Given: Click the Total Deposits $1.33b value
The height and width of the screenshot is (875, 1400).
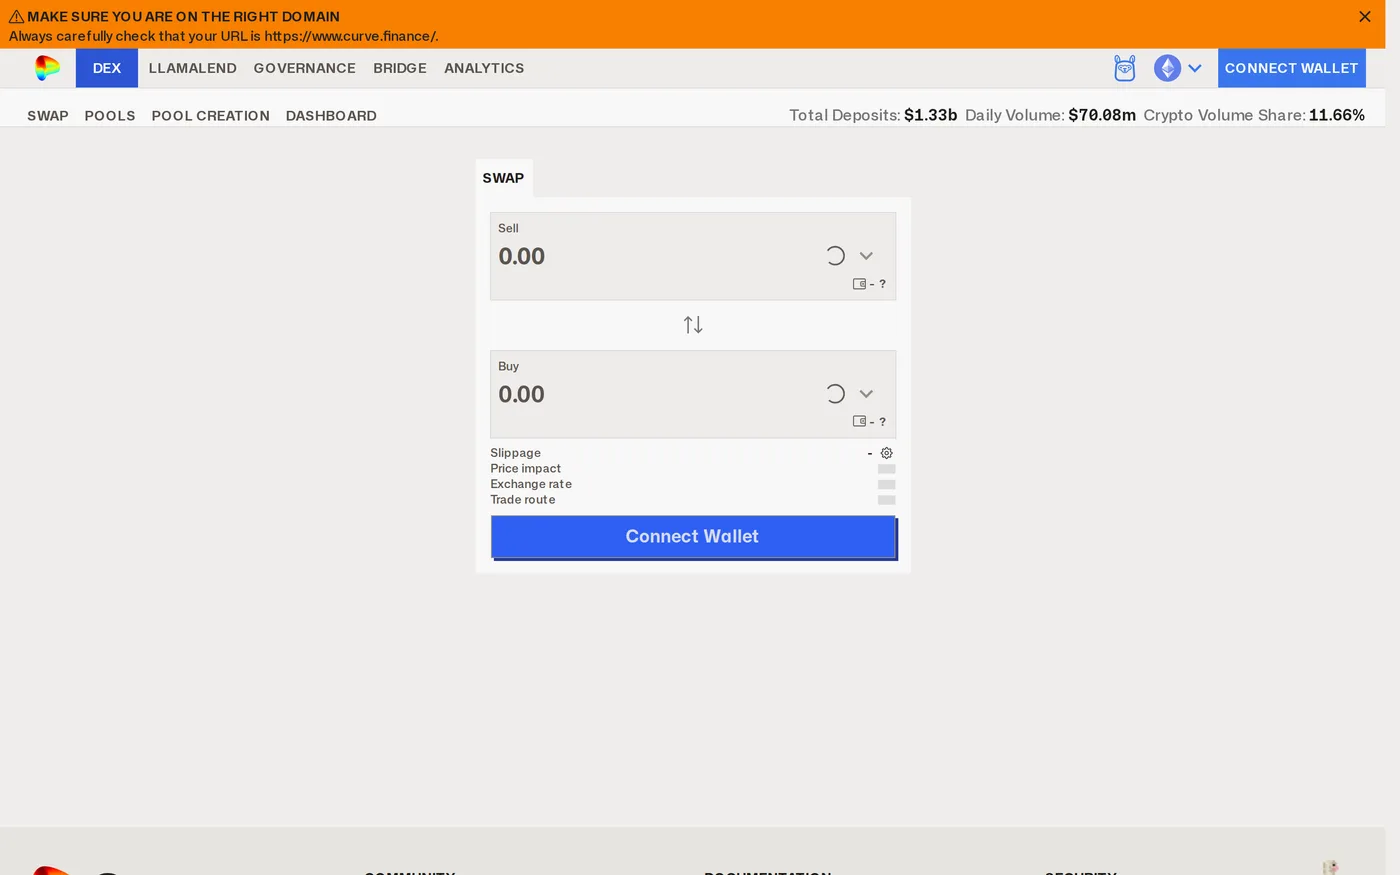Looking at the screenshot, I should (930, 115).
